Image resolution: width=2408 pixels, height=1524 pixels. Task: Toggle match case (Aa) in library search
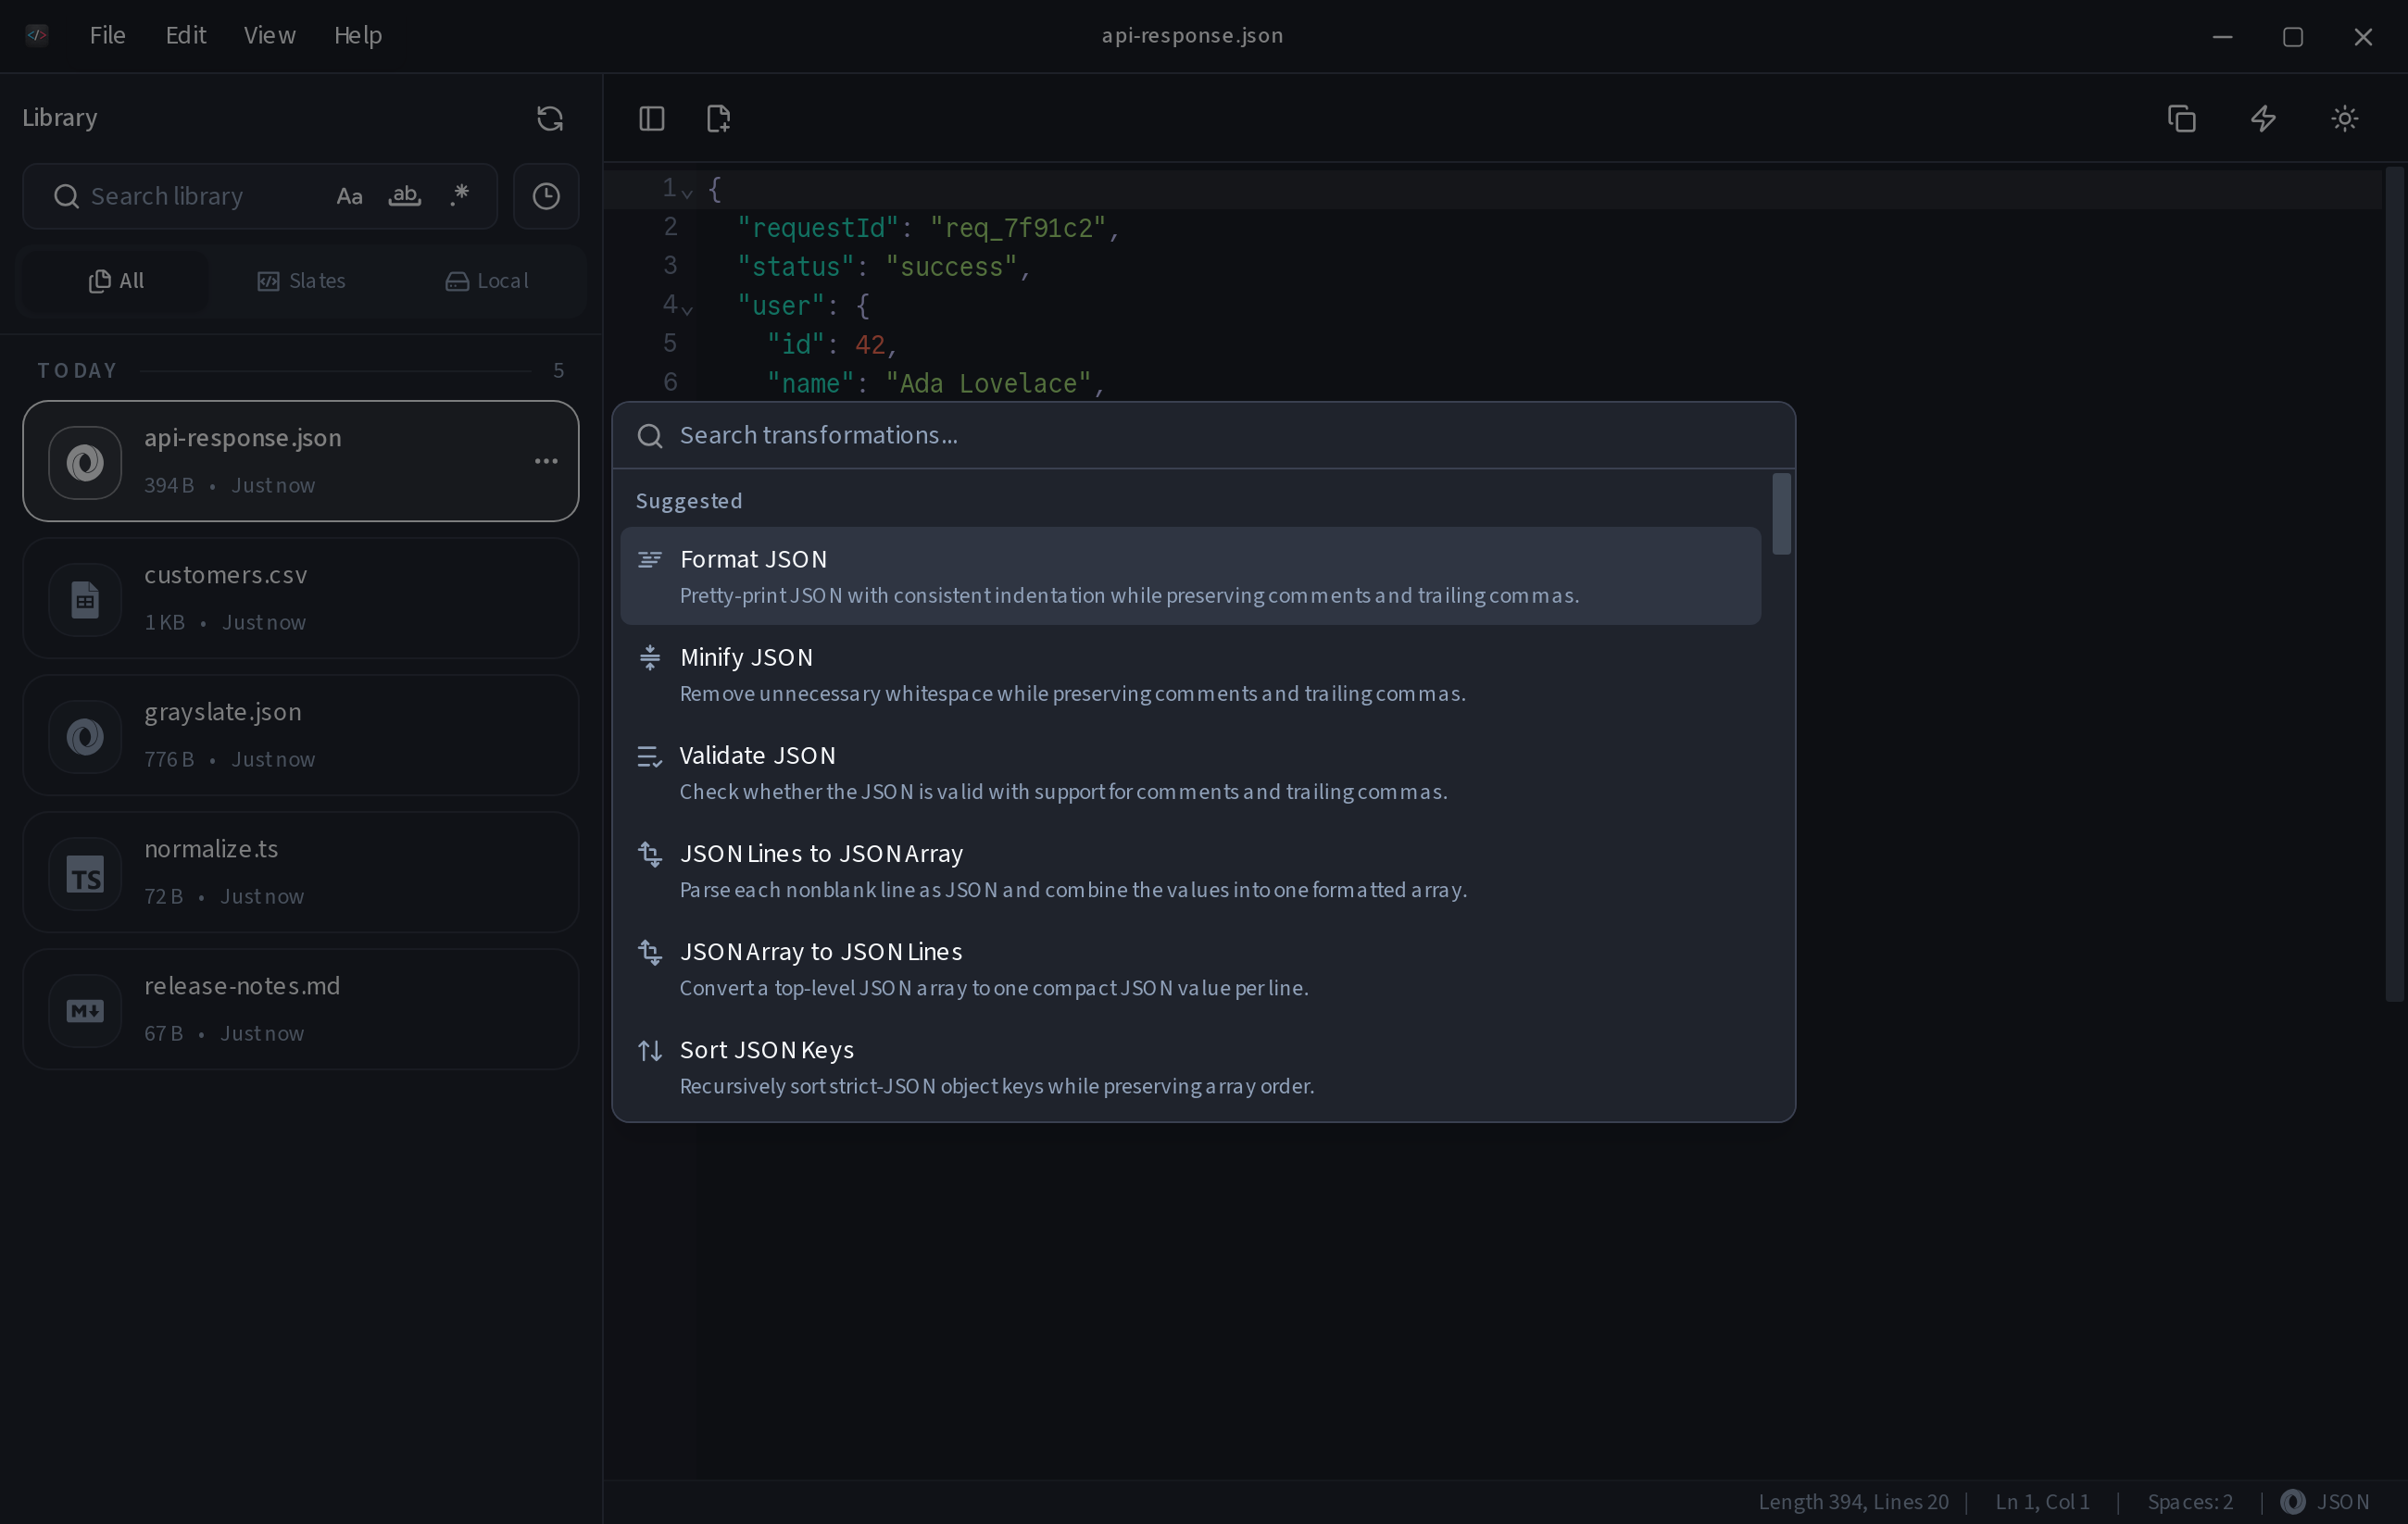[349, 196]
